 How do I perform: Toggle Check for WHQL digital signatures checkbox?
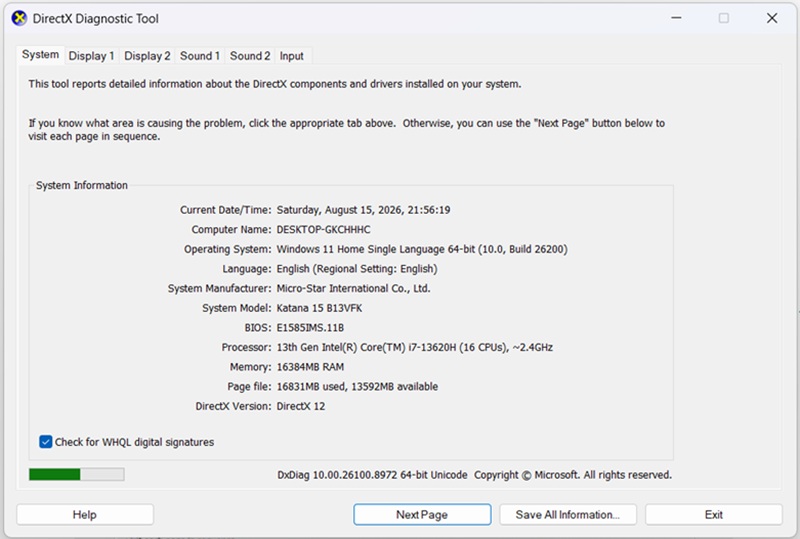pos(45,442)
